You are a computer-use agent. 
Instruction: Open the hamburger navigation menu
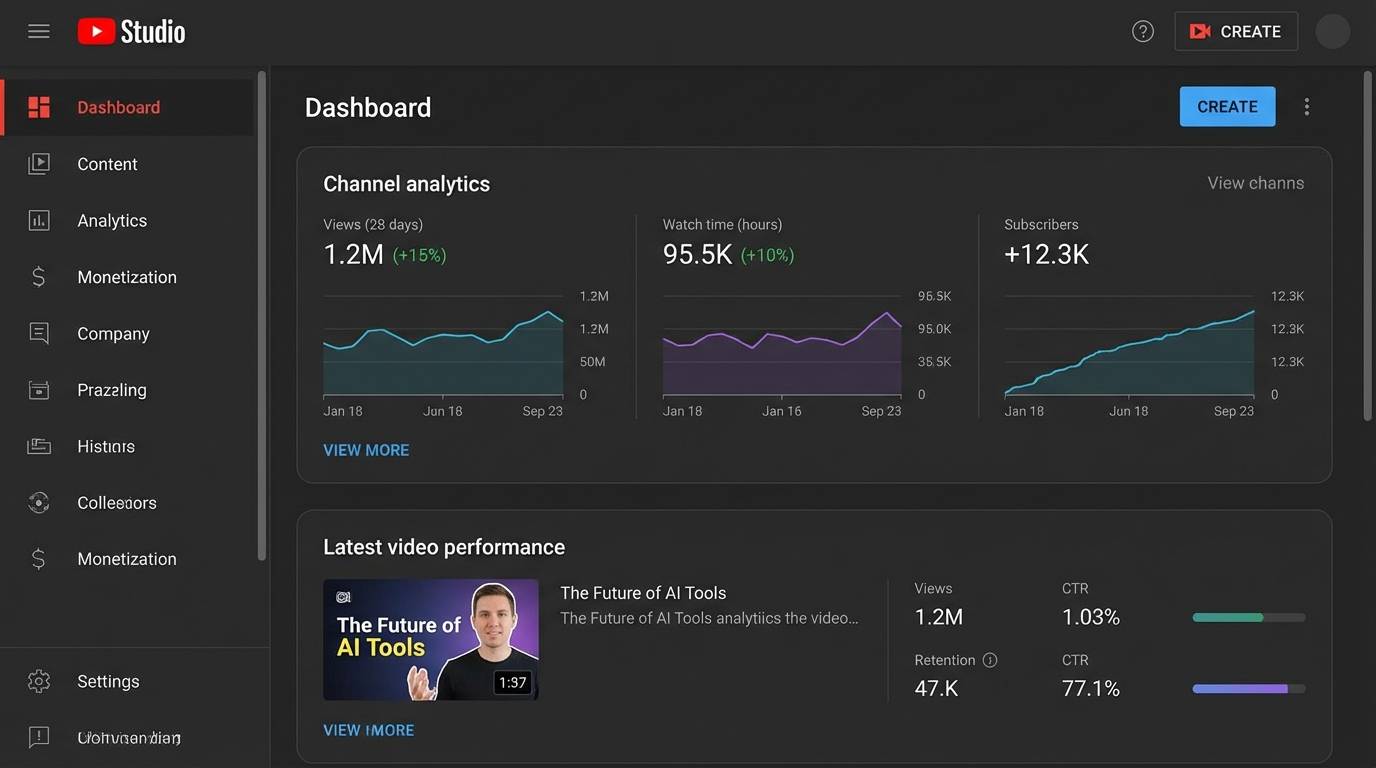[38, 30]
